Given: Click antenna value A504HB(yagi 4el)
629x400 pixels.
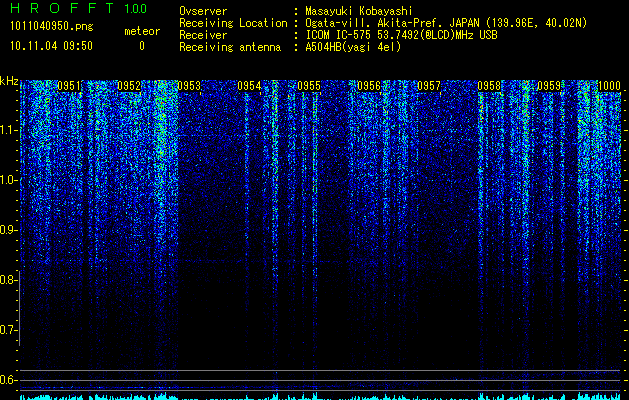Looking at the screenshot, I should point(353,47).
